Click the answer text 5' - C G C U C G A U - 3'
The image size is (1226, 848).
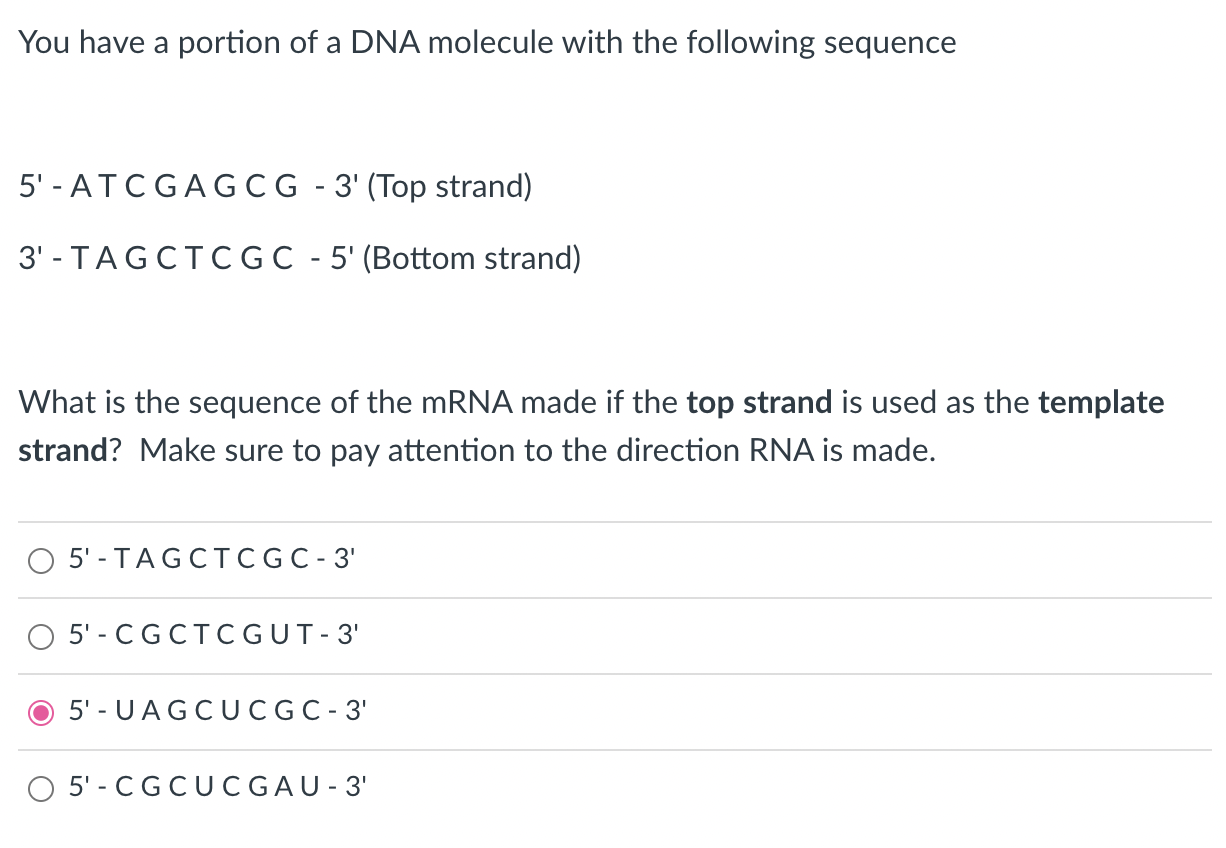pos(218,787)
